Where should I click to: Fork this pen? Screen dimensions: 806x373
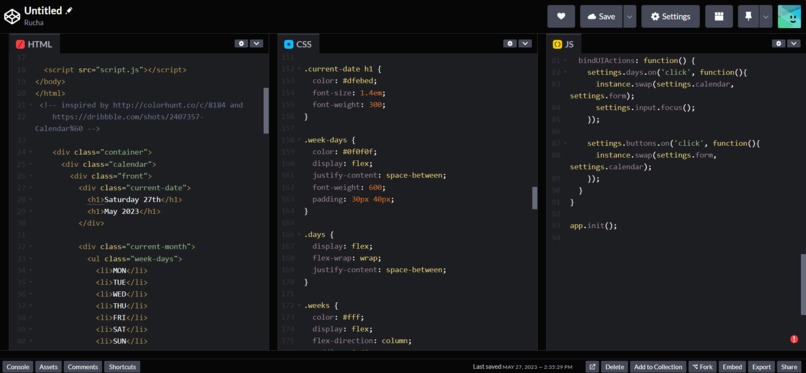tap(702, 367)
